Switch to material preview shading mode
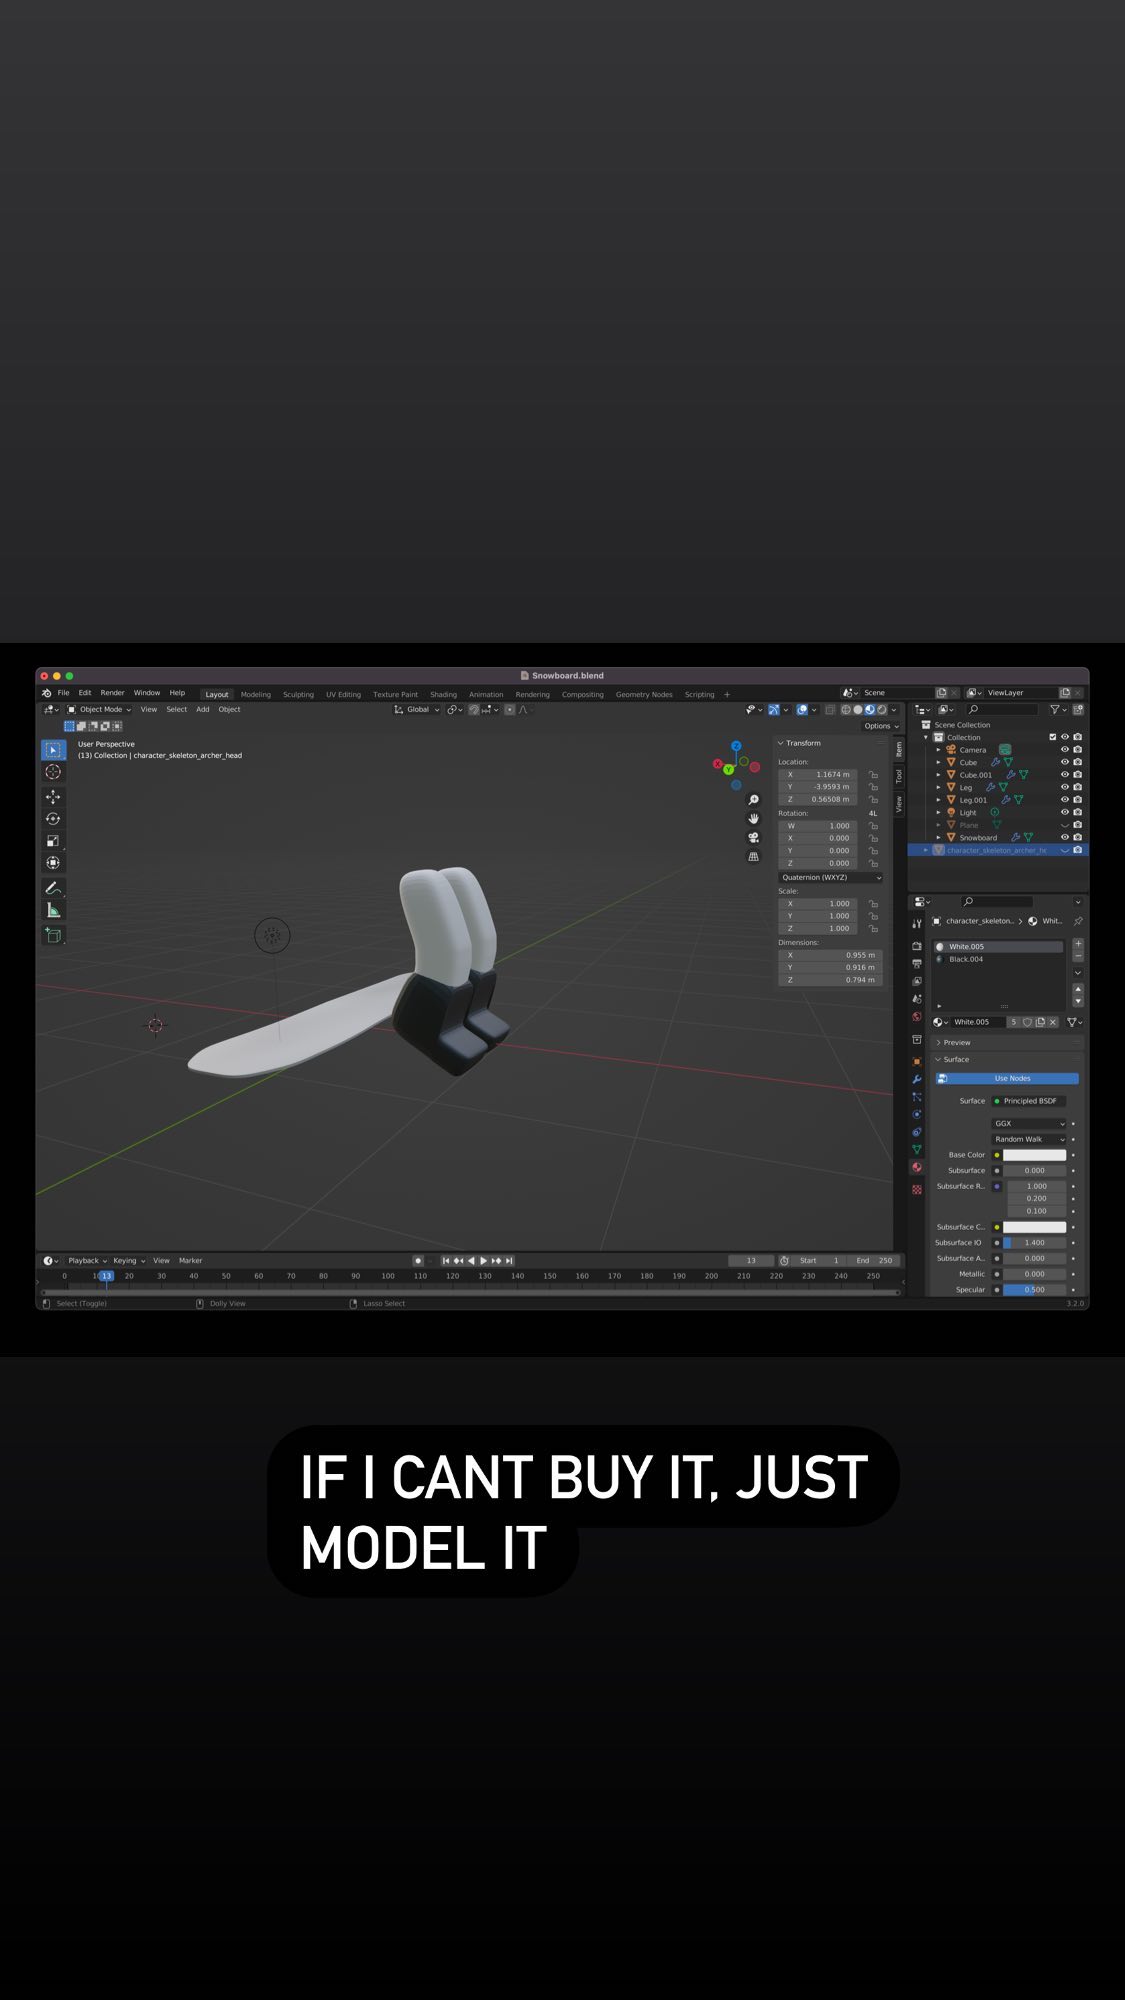Screen dimensions: 1125x2000 tap(869, 710)
